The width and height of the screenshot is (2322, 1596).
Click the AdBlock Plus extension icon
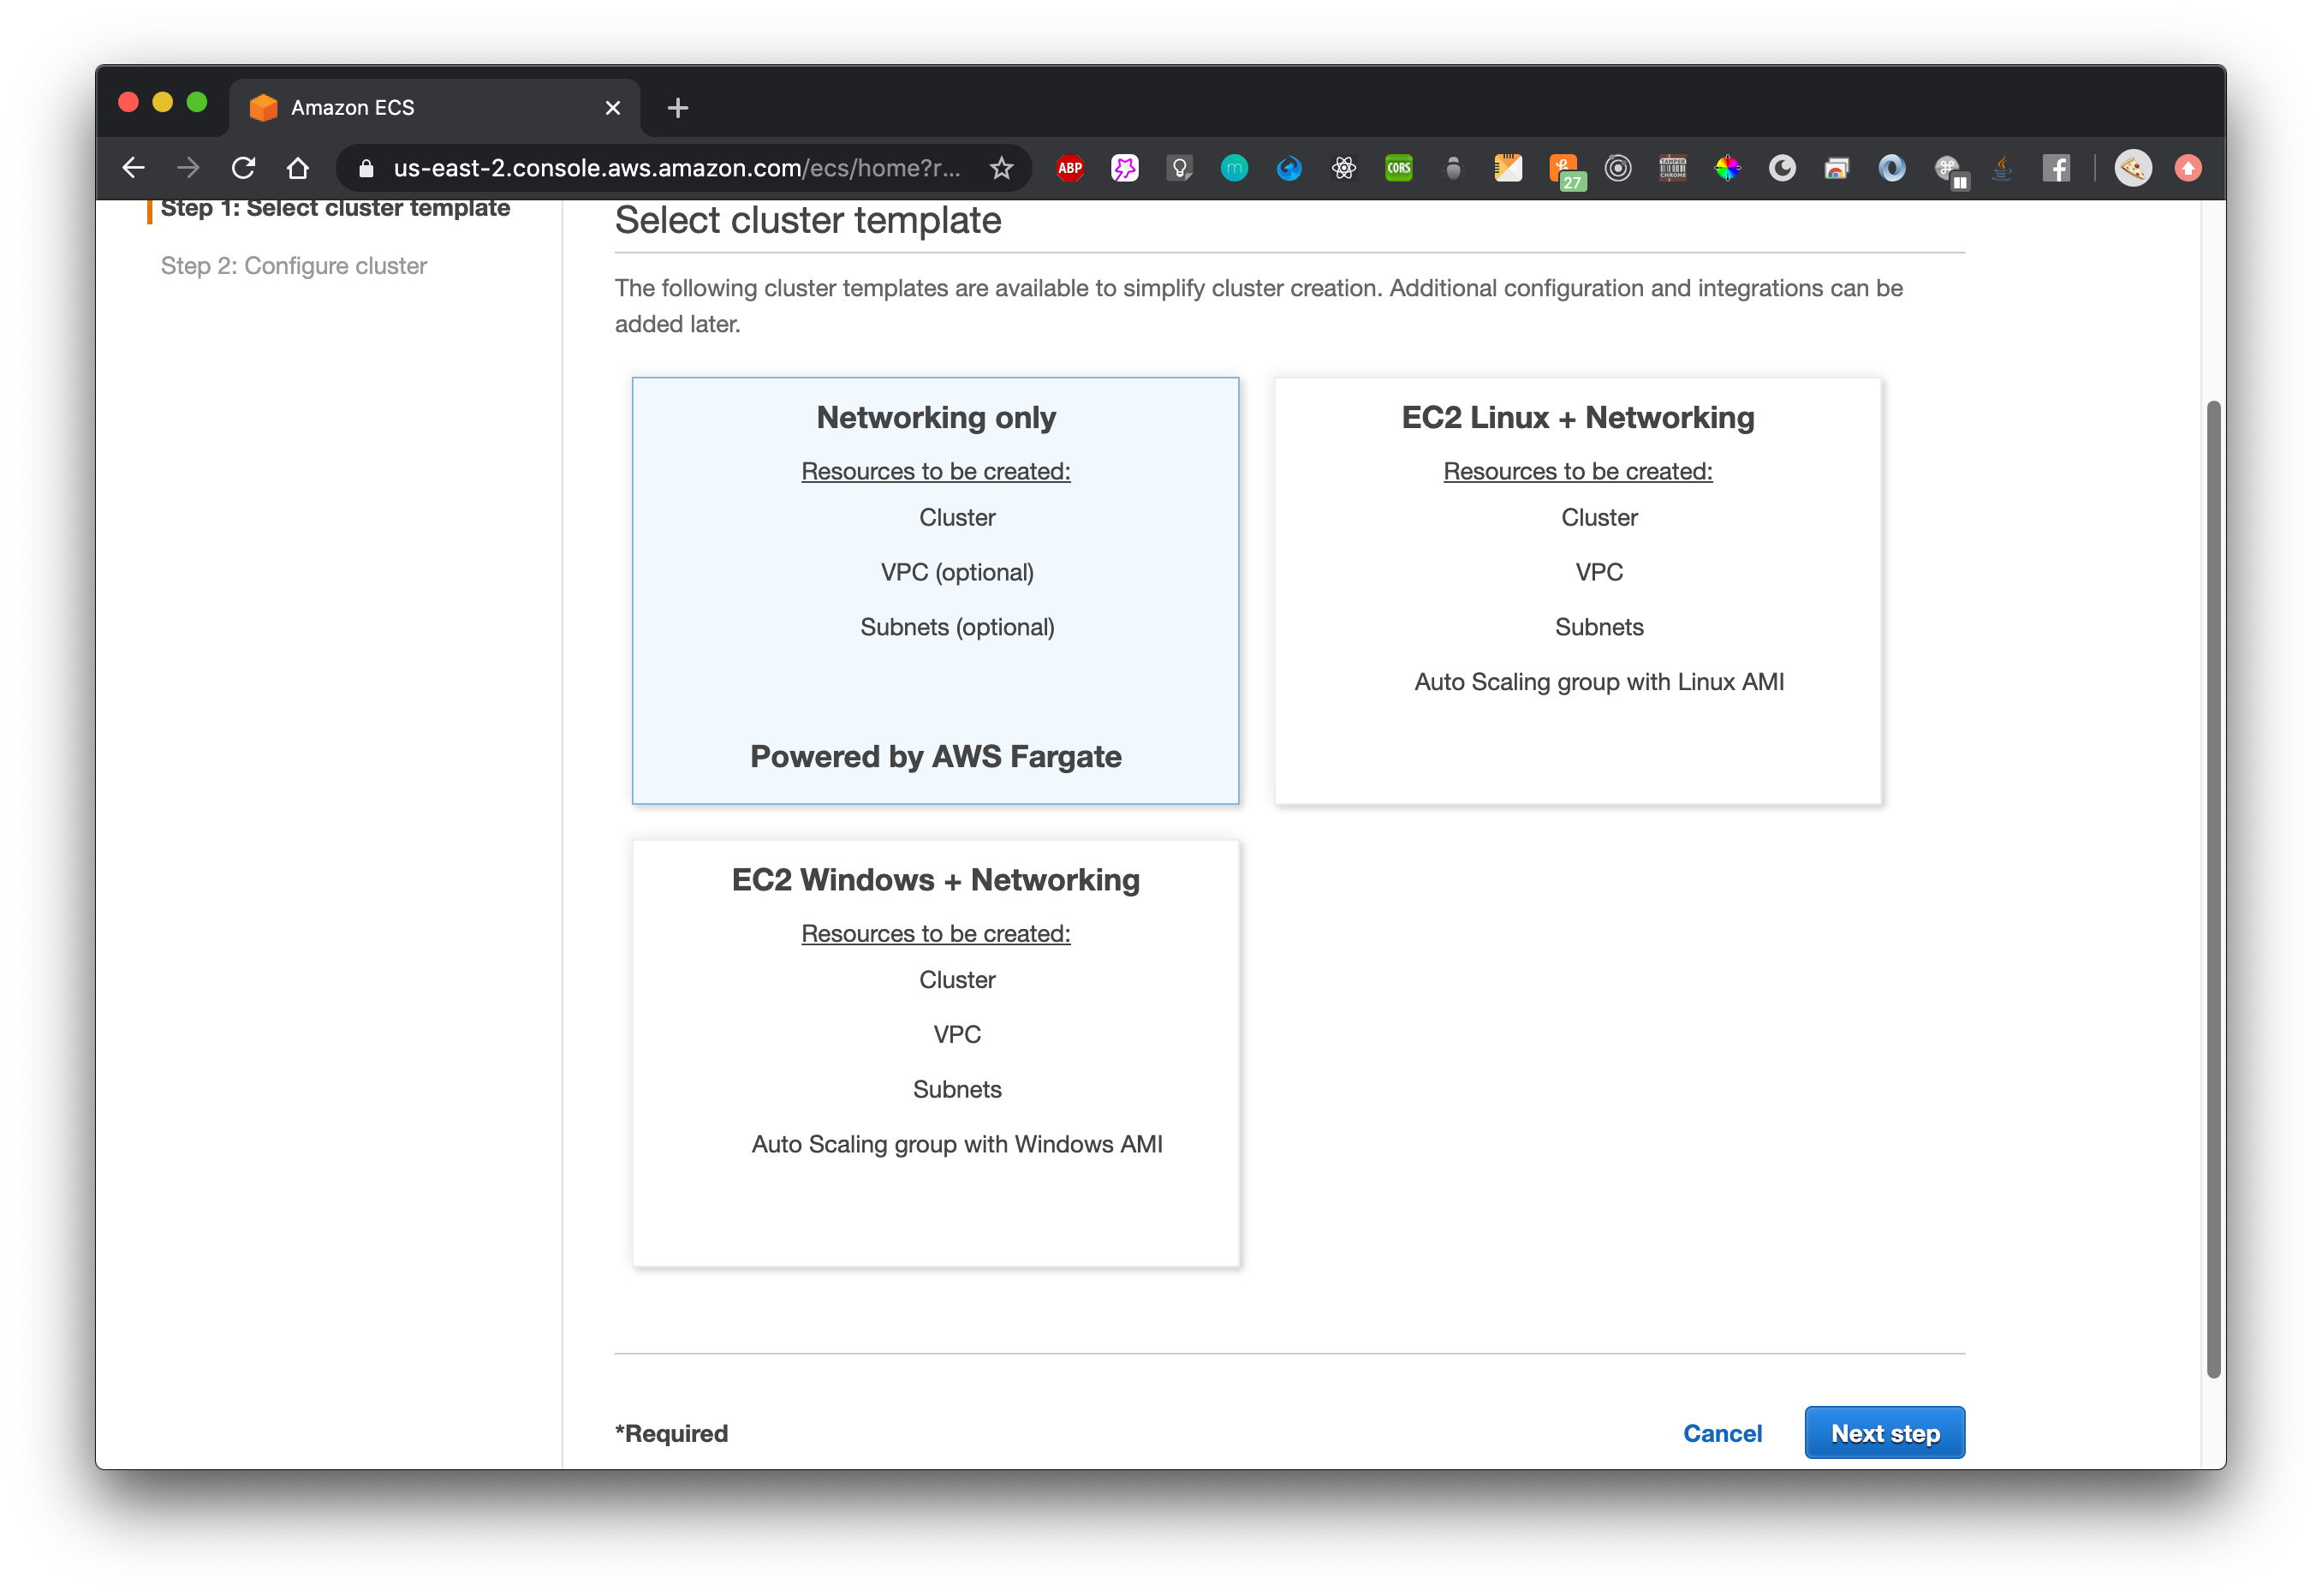1070,168
